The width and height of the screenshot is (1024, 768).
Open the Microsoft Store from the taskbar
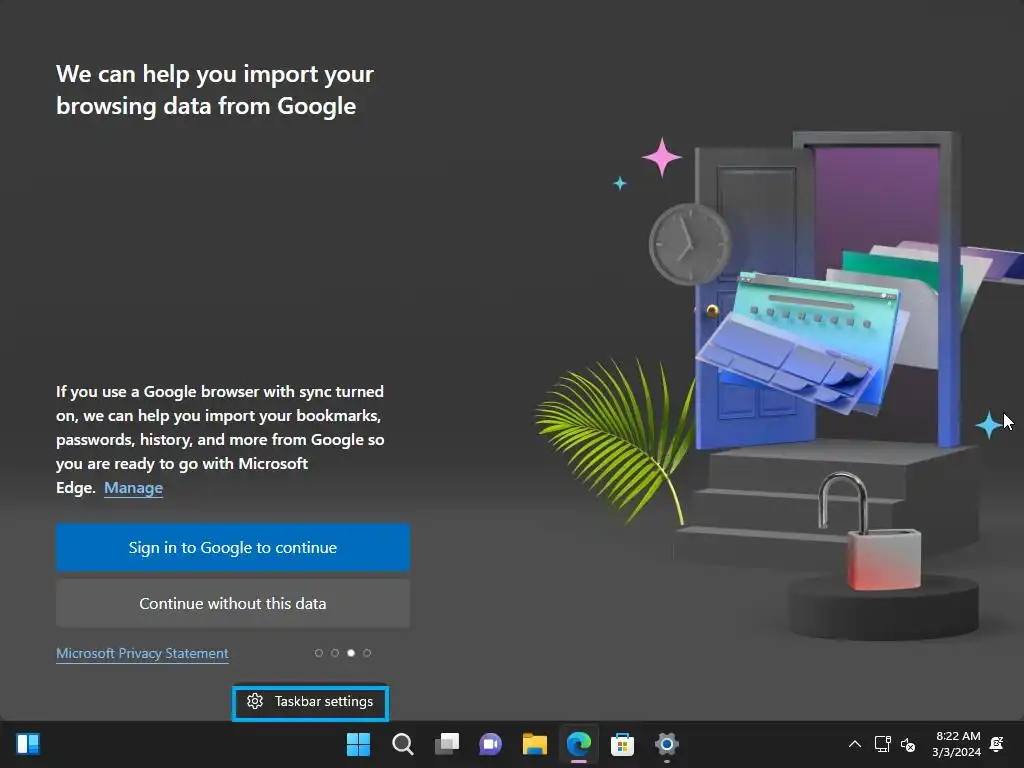point(622,744)
